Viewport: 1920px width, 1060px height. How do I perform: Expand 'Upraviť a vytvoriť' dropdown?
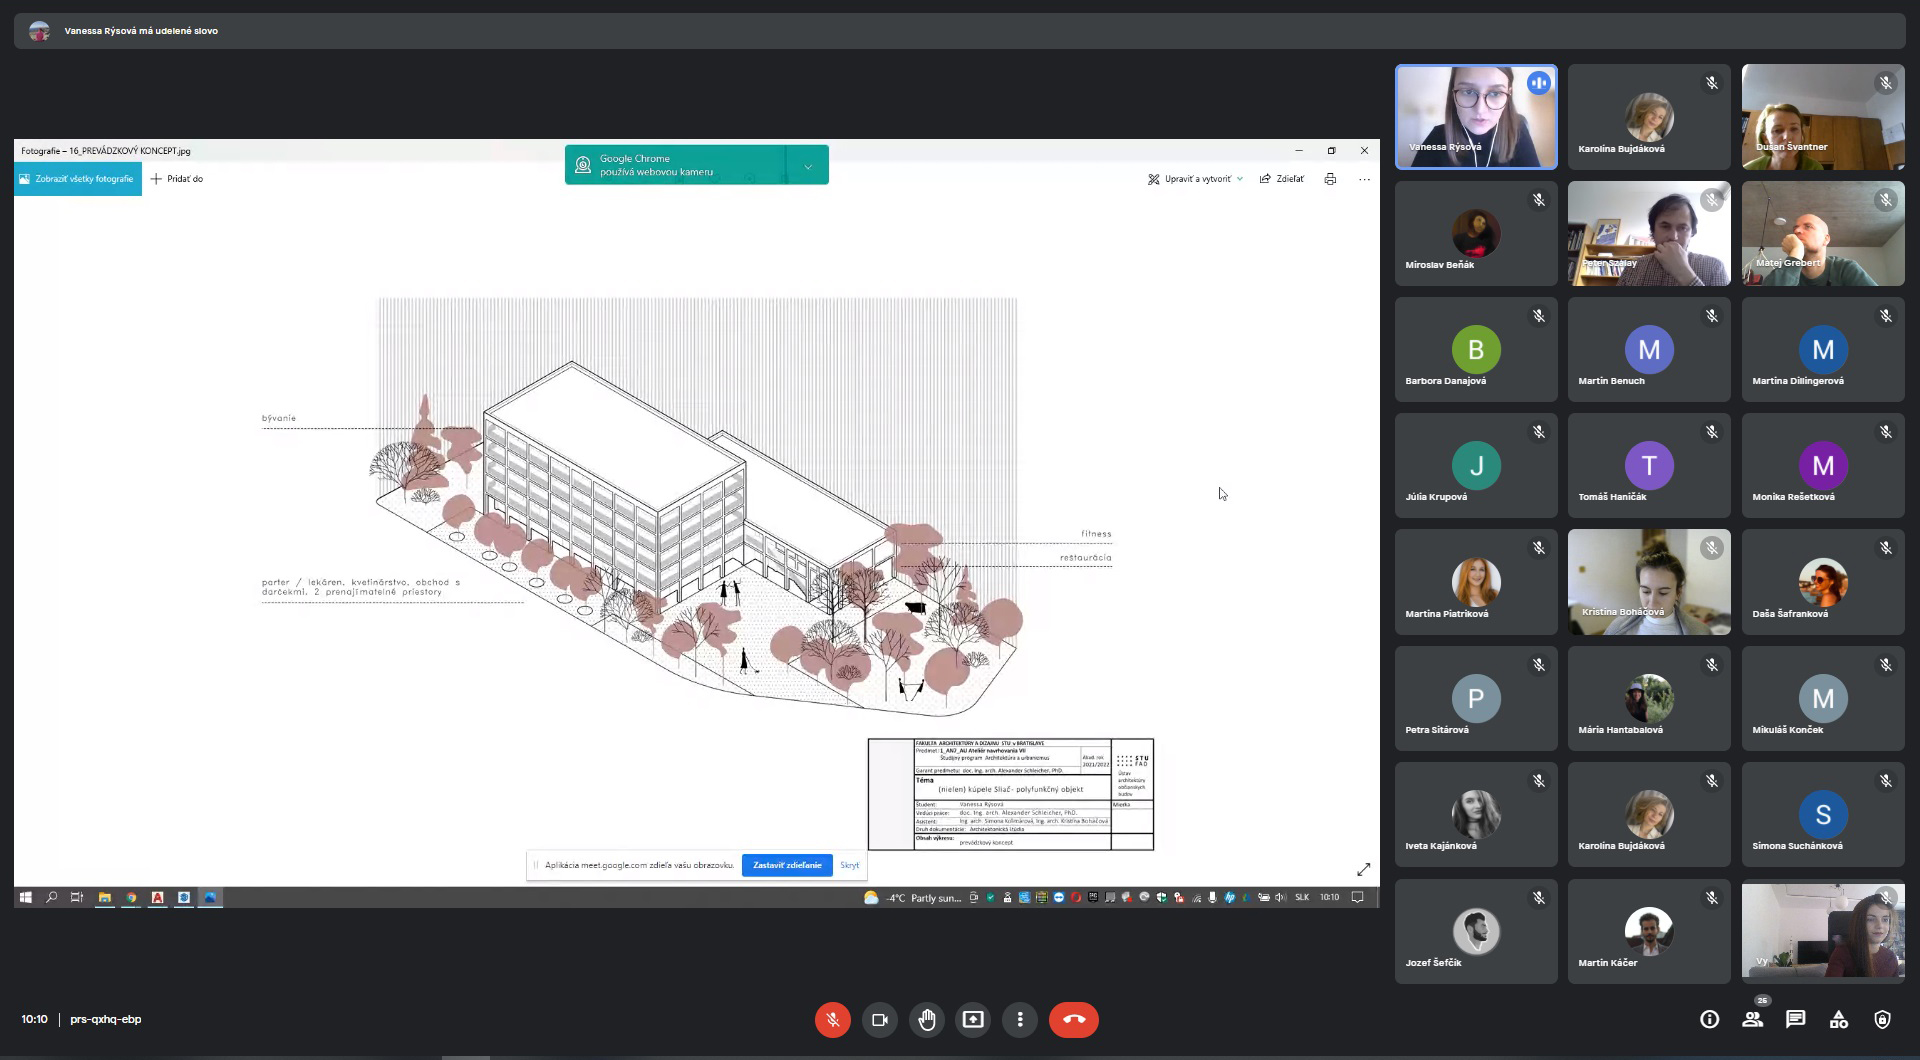tap(1195, 179)
